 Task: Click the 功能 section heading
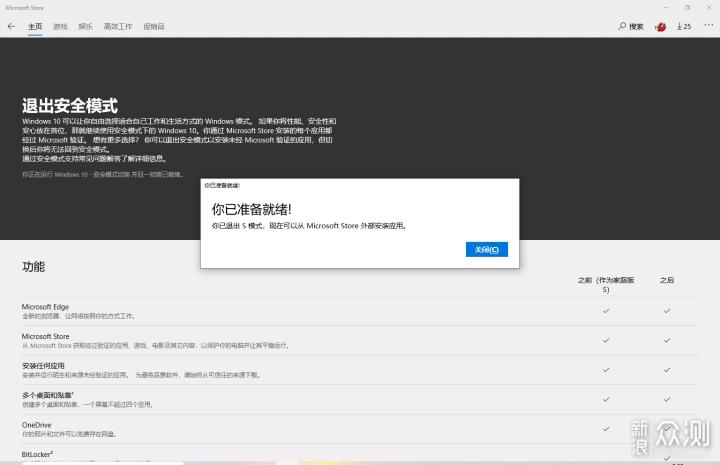click(x=34, y=267)
